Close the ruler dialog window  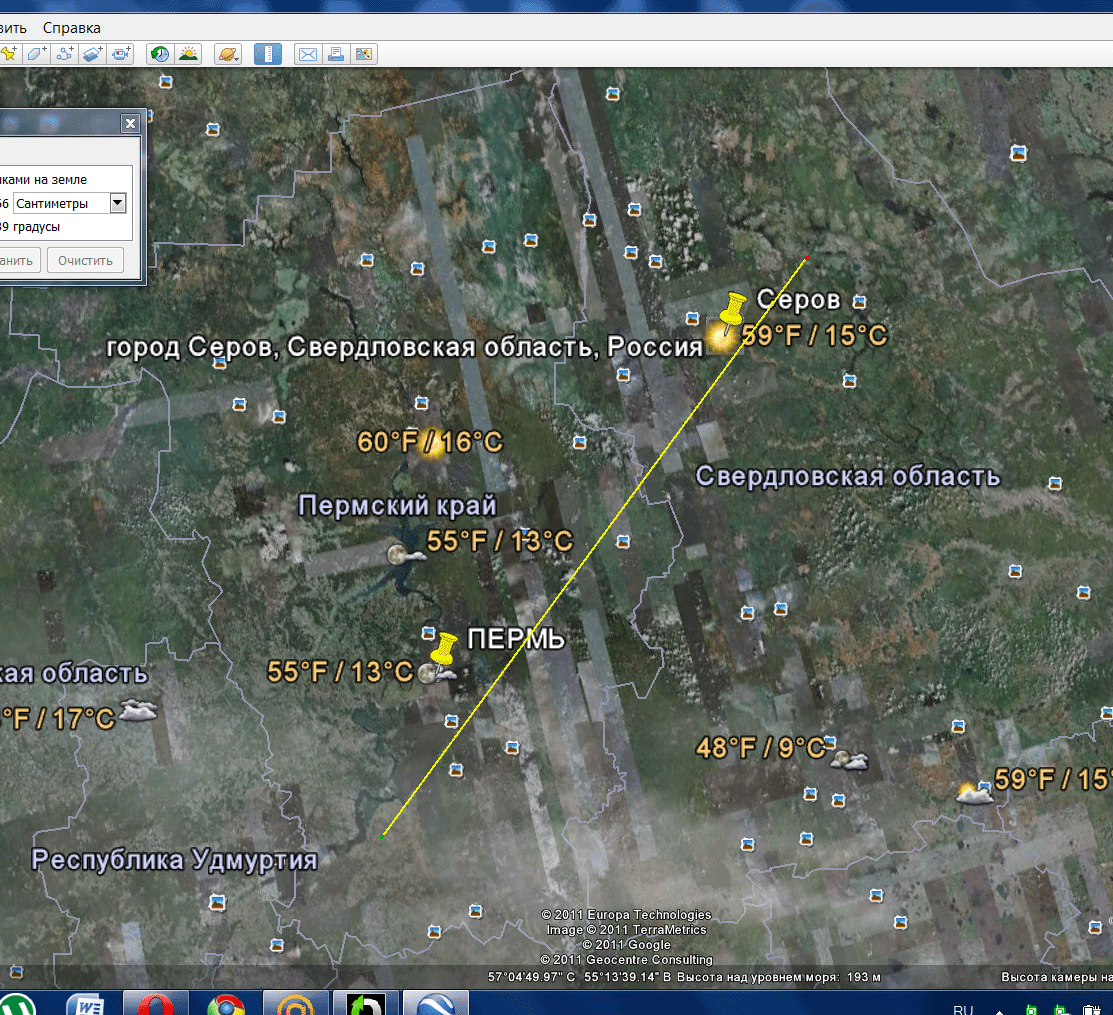click(x=130, y=124)
